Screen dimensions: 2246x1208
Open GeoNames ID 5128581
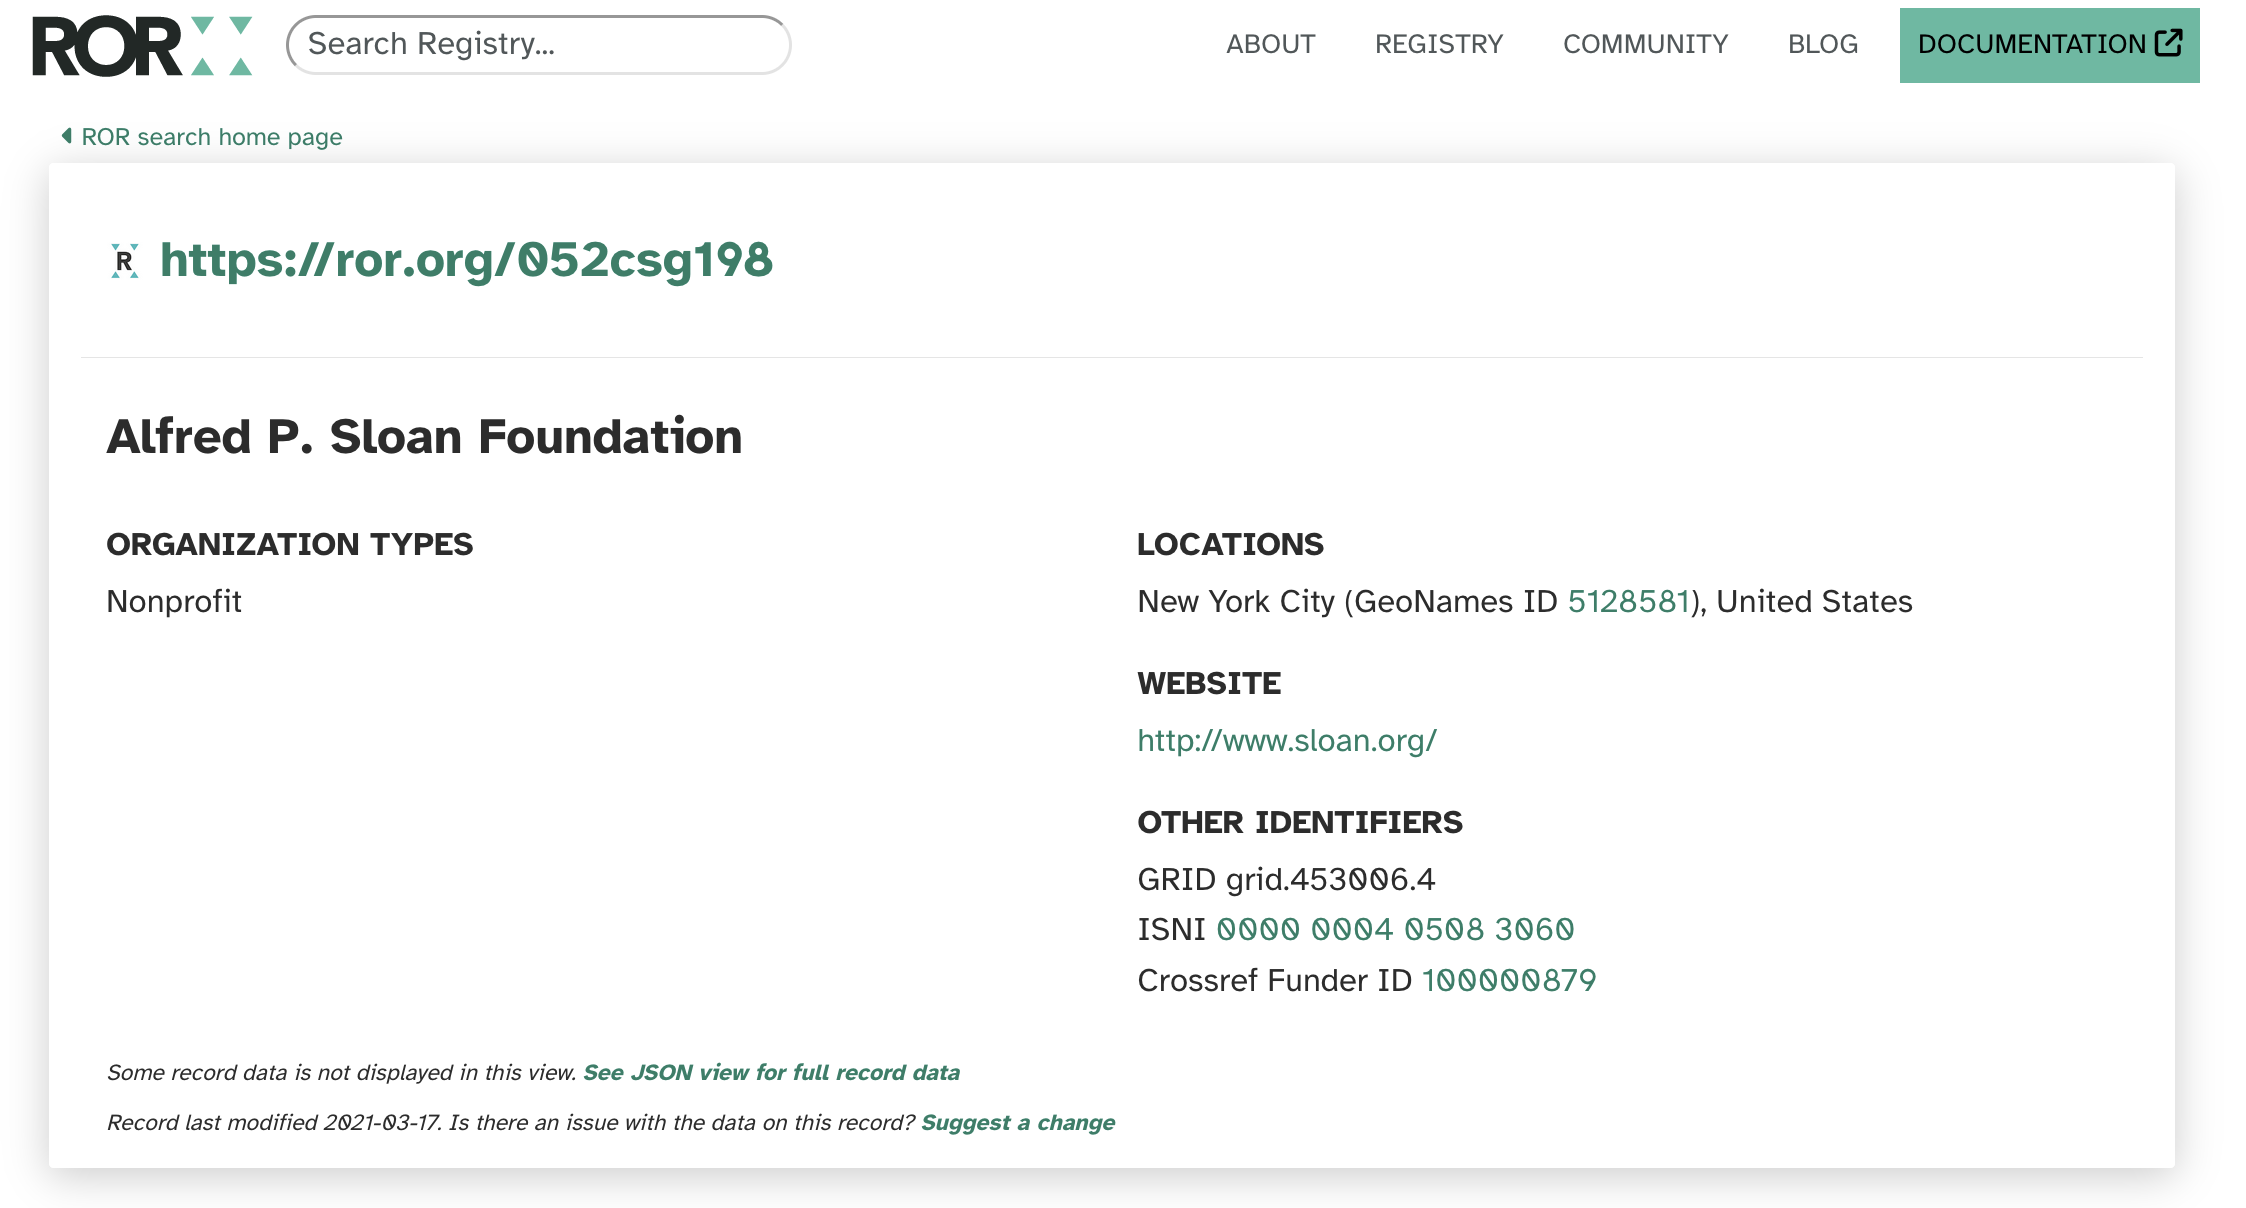(x=1628, y=601)
